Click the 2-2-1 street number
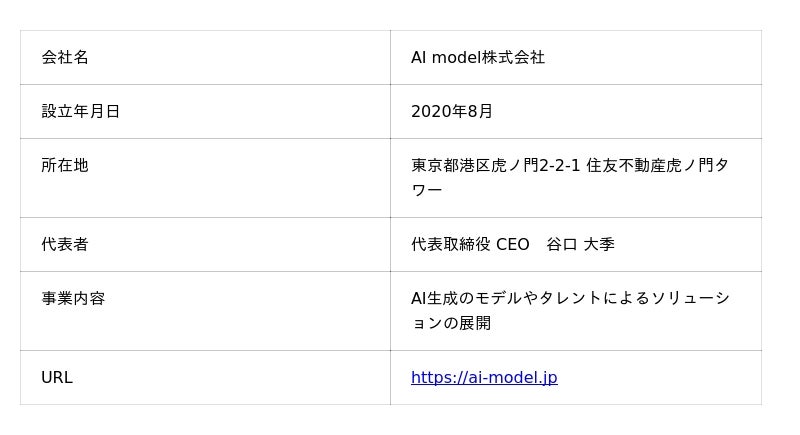This screenshot has width=800, height=435. pyautogui.click(x=560, y=166)
